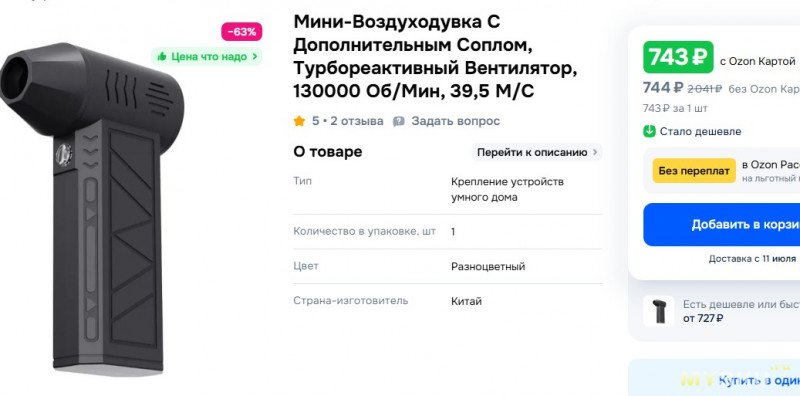The width and height of the screenshot is (800, 396).
Task: Click the green down-arrow price drop icon
Action: (648, 132)
